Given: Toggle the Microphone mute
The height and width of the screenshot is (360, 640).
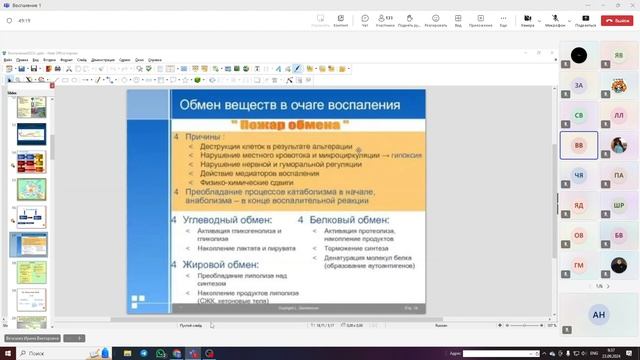Looking at the screenshot, I should [555, 20].
